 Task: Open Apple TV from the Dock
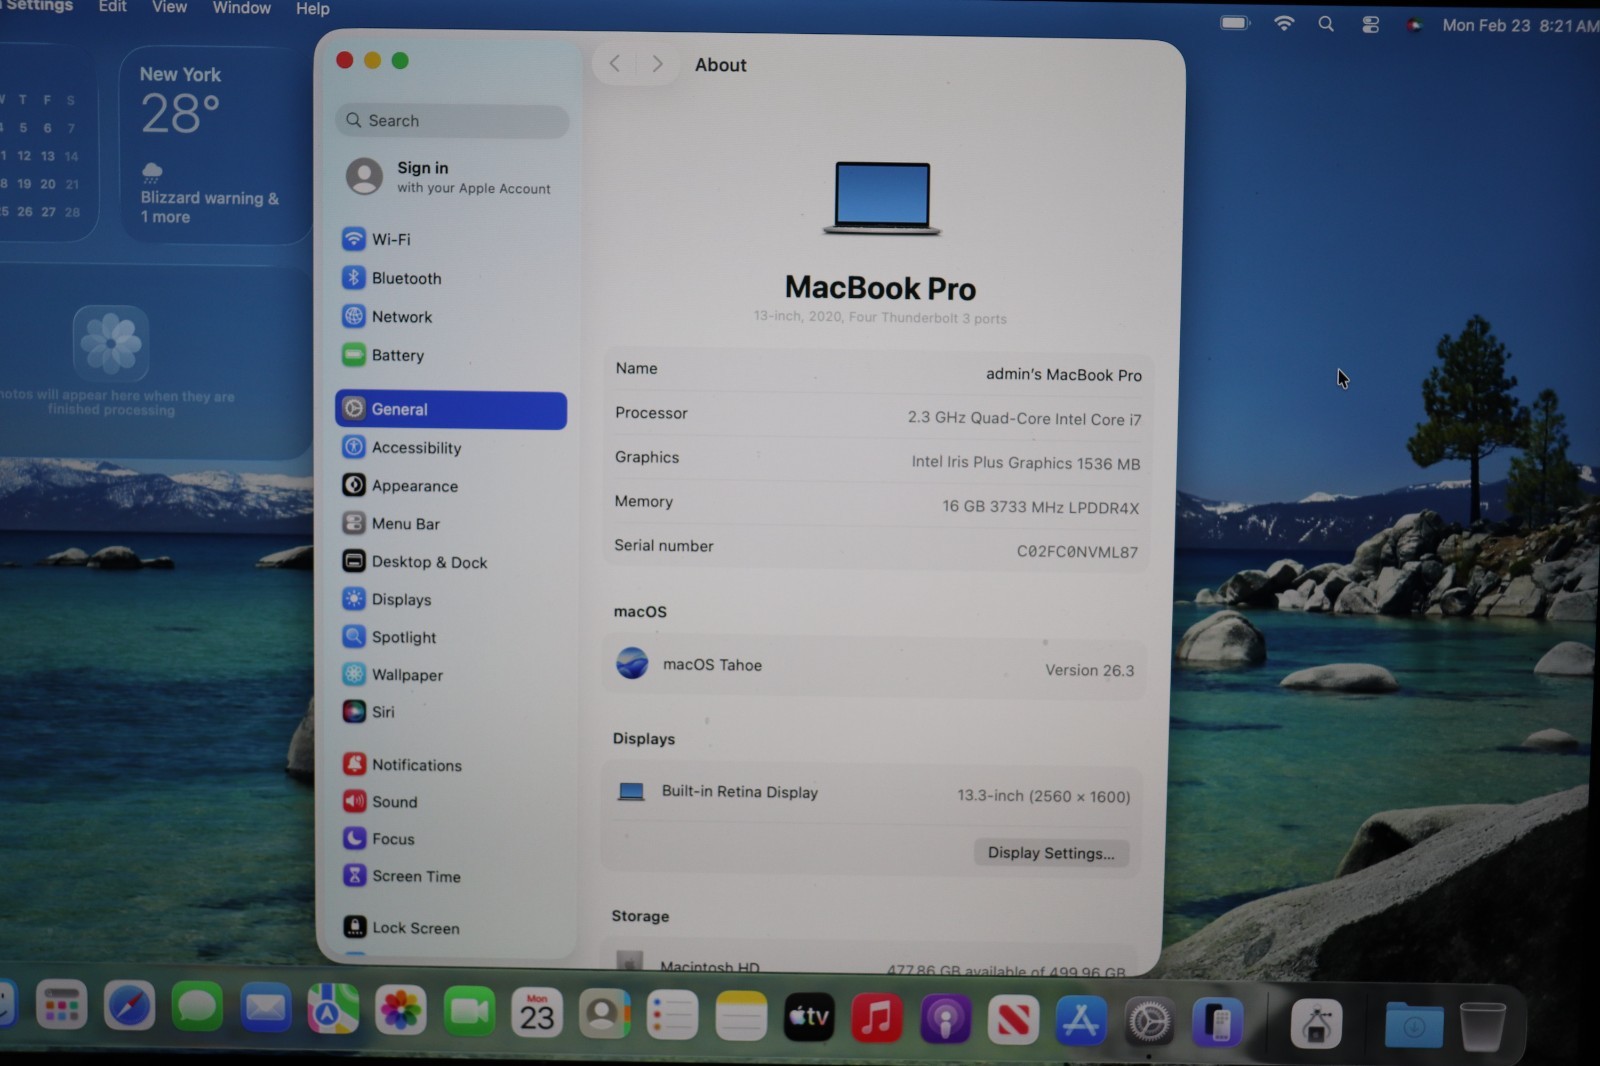pyautogui.click(x=809, y=1018)
